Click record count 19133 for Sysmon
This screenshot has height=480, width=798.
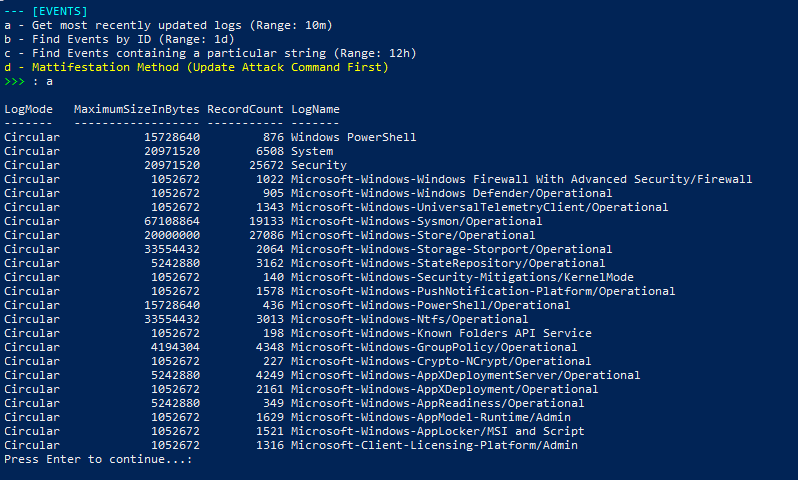pos(266,221)
